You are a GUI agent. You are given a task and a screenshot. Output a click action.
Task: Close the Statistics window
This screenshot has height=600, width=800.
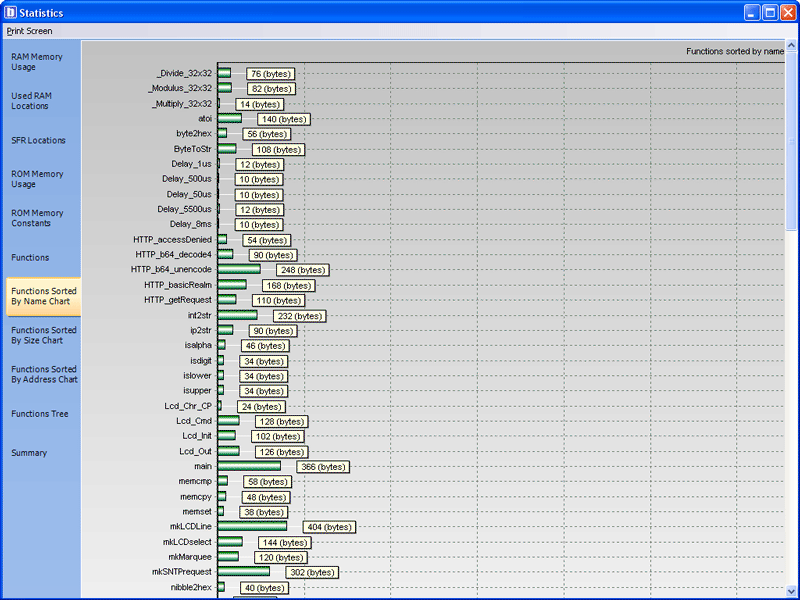[x=788, y=13]
